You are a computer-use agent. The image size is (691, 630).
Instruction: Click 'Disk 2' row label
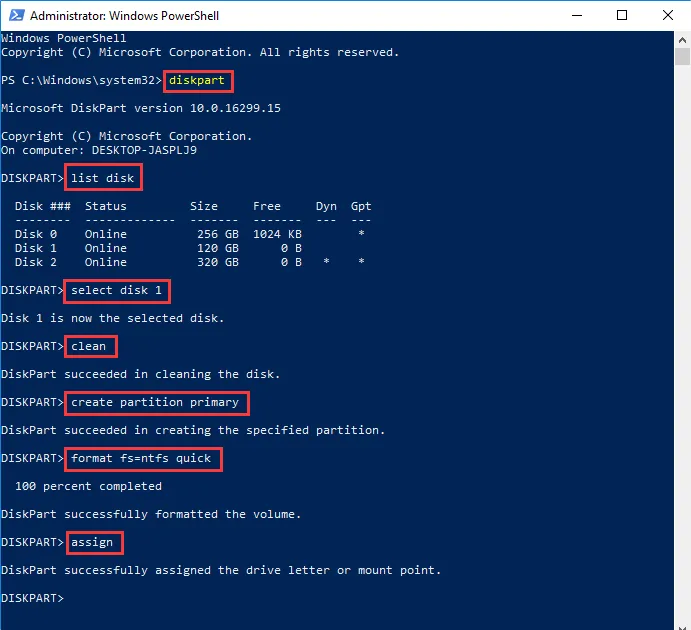click(36, 262)
